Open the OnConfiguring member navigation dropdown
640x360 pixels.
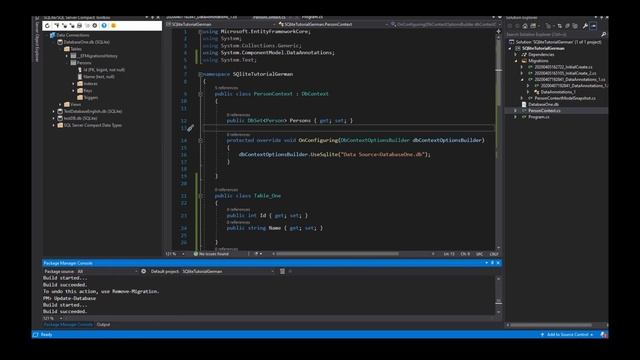(x=444, y=24)
